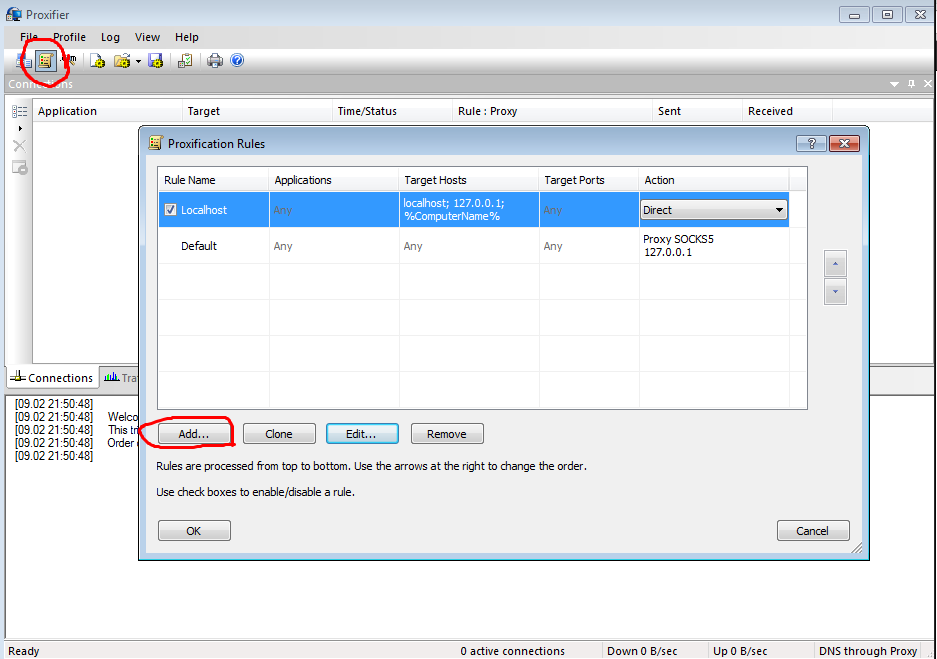The width and height of the screenshot is (937, 659).
Task: Click the Save Profile disk icon
Action: (x=155, y=61)
